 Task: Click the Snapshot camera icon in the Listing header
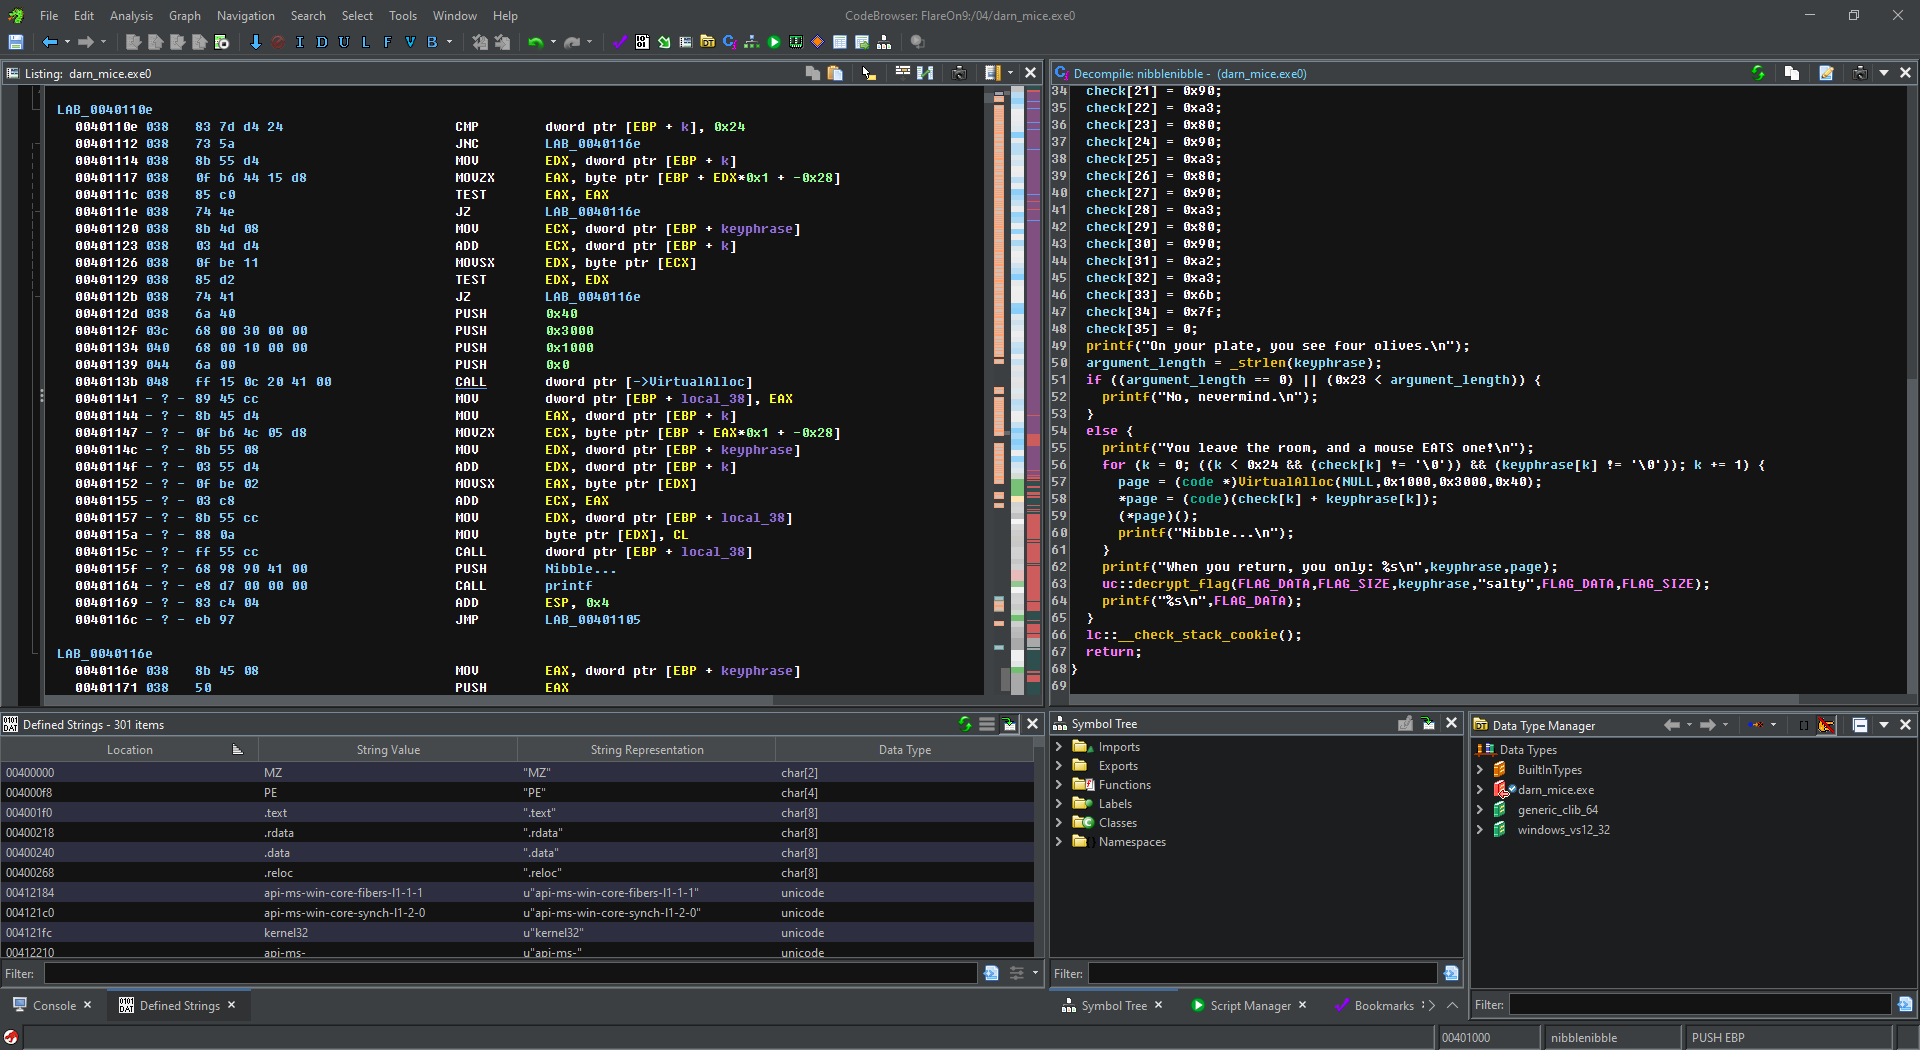click(959, 73)
